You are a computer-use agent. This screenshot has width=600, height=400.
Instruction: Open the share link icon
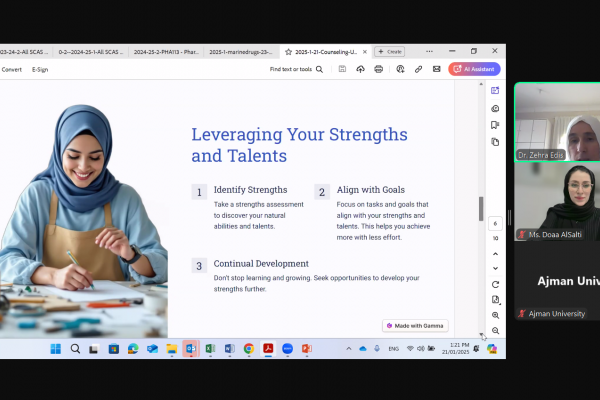pyautogui.click(x=418, y=69)
